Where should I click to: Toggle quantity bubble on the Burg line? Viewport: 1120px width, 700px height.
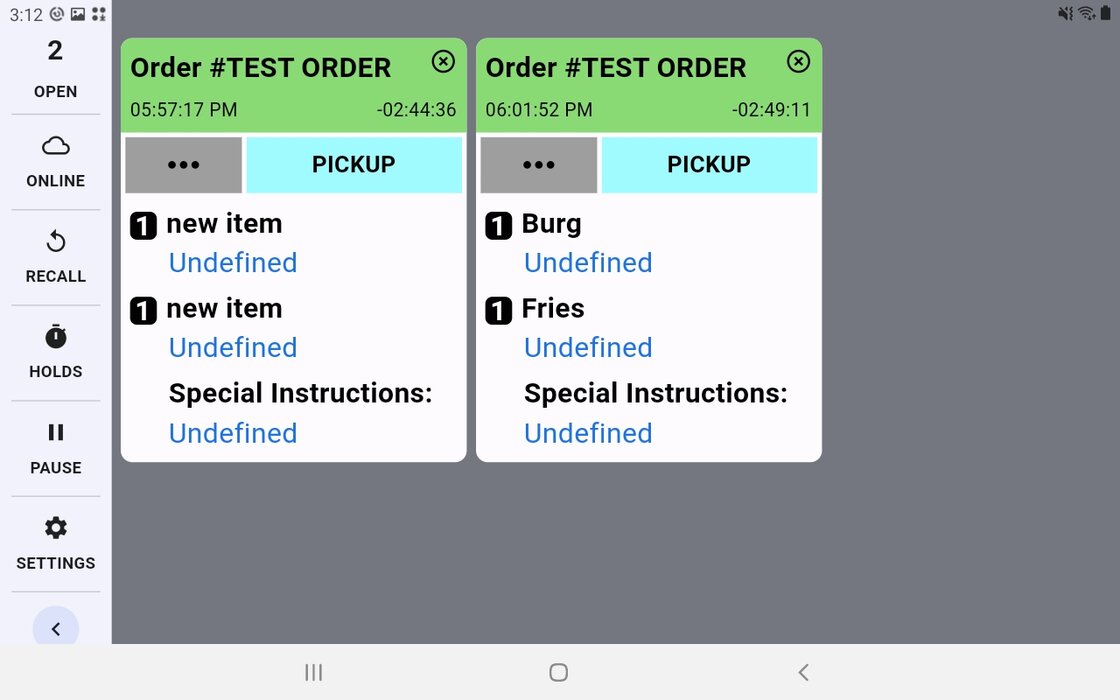click(x=498, y=225)
